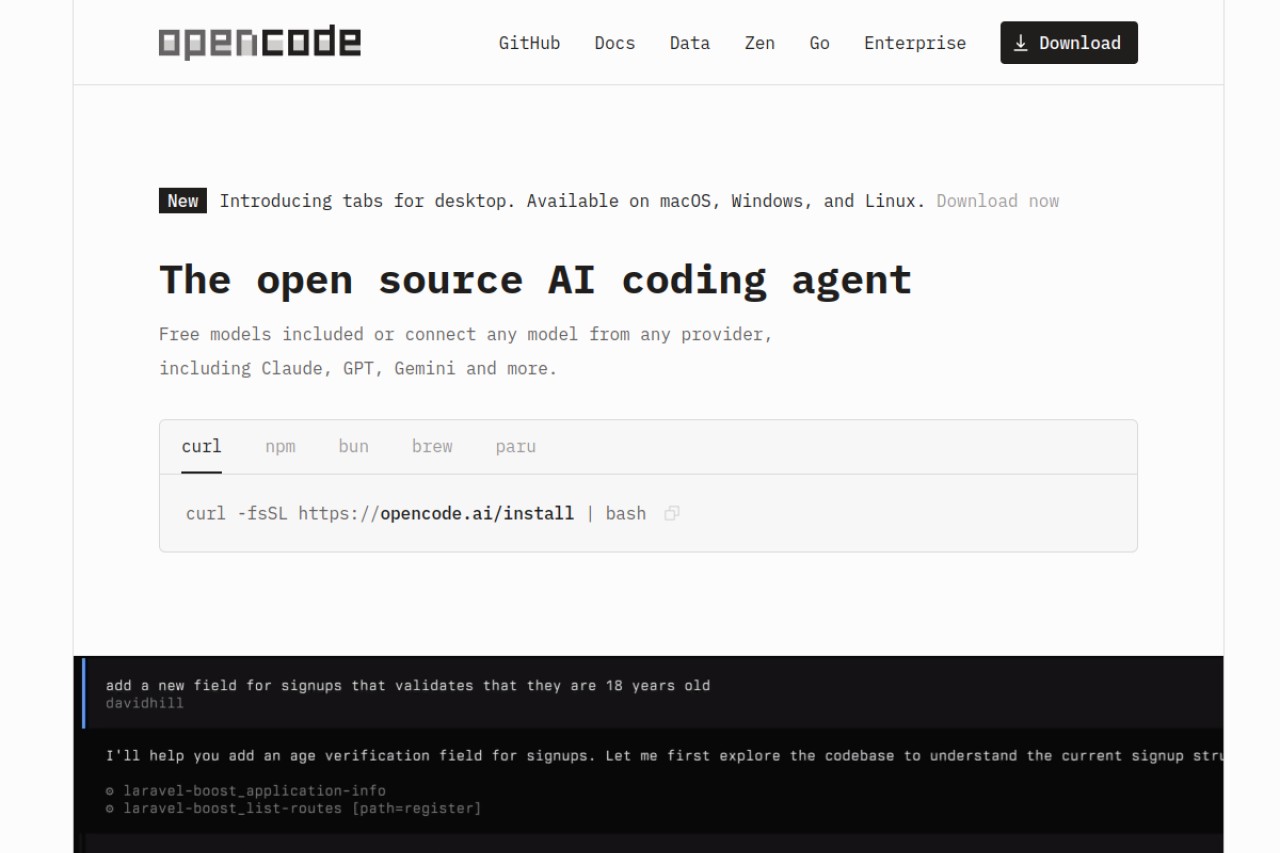Select the curl install tab
The height and width of the screenshot is (853, 1280).
(x=201, y=446)
